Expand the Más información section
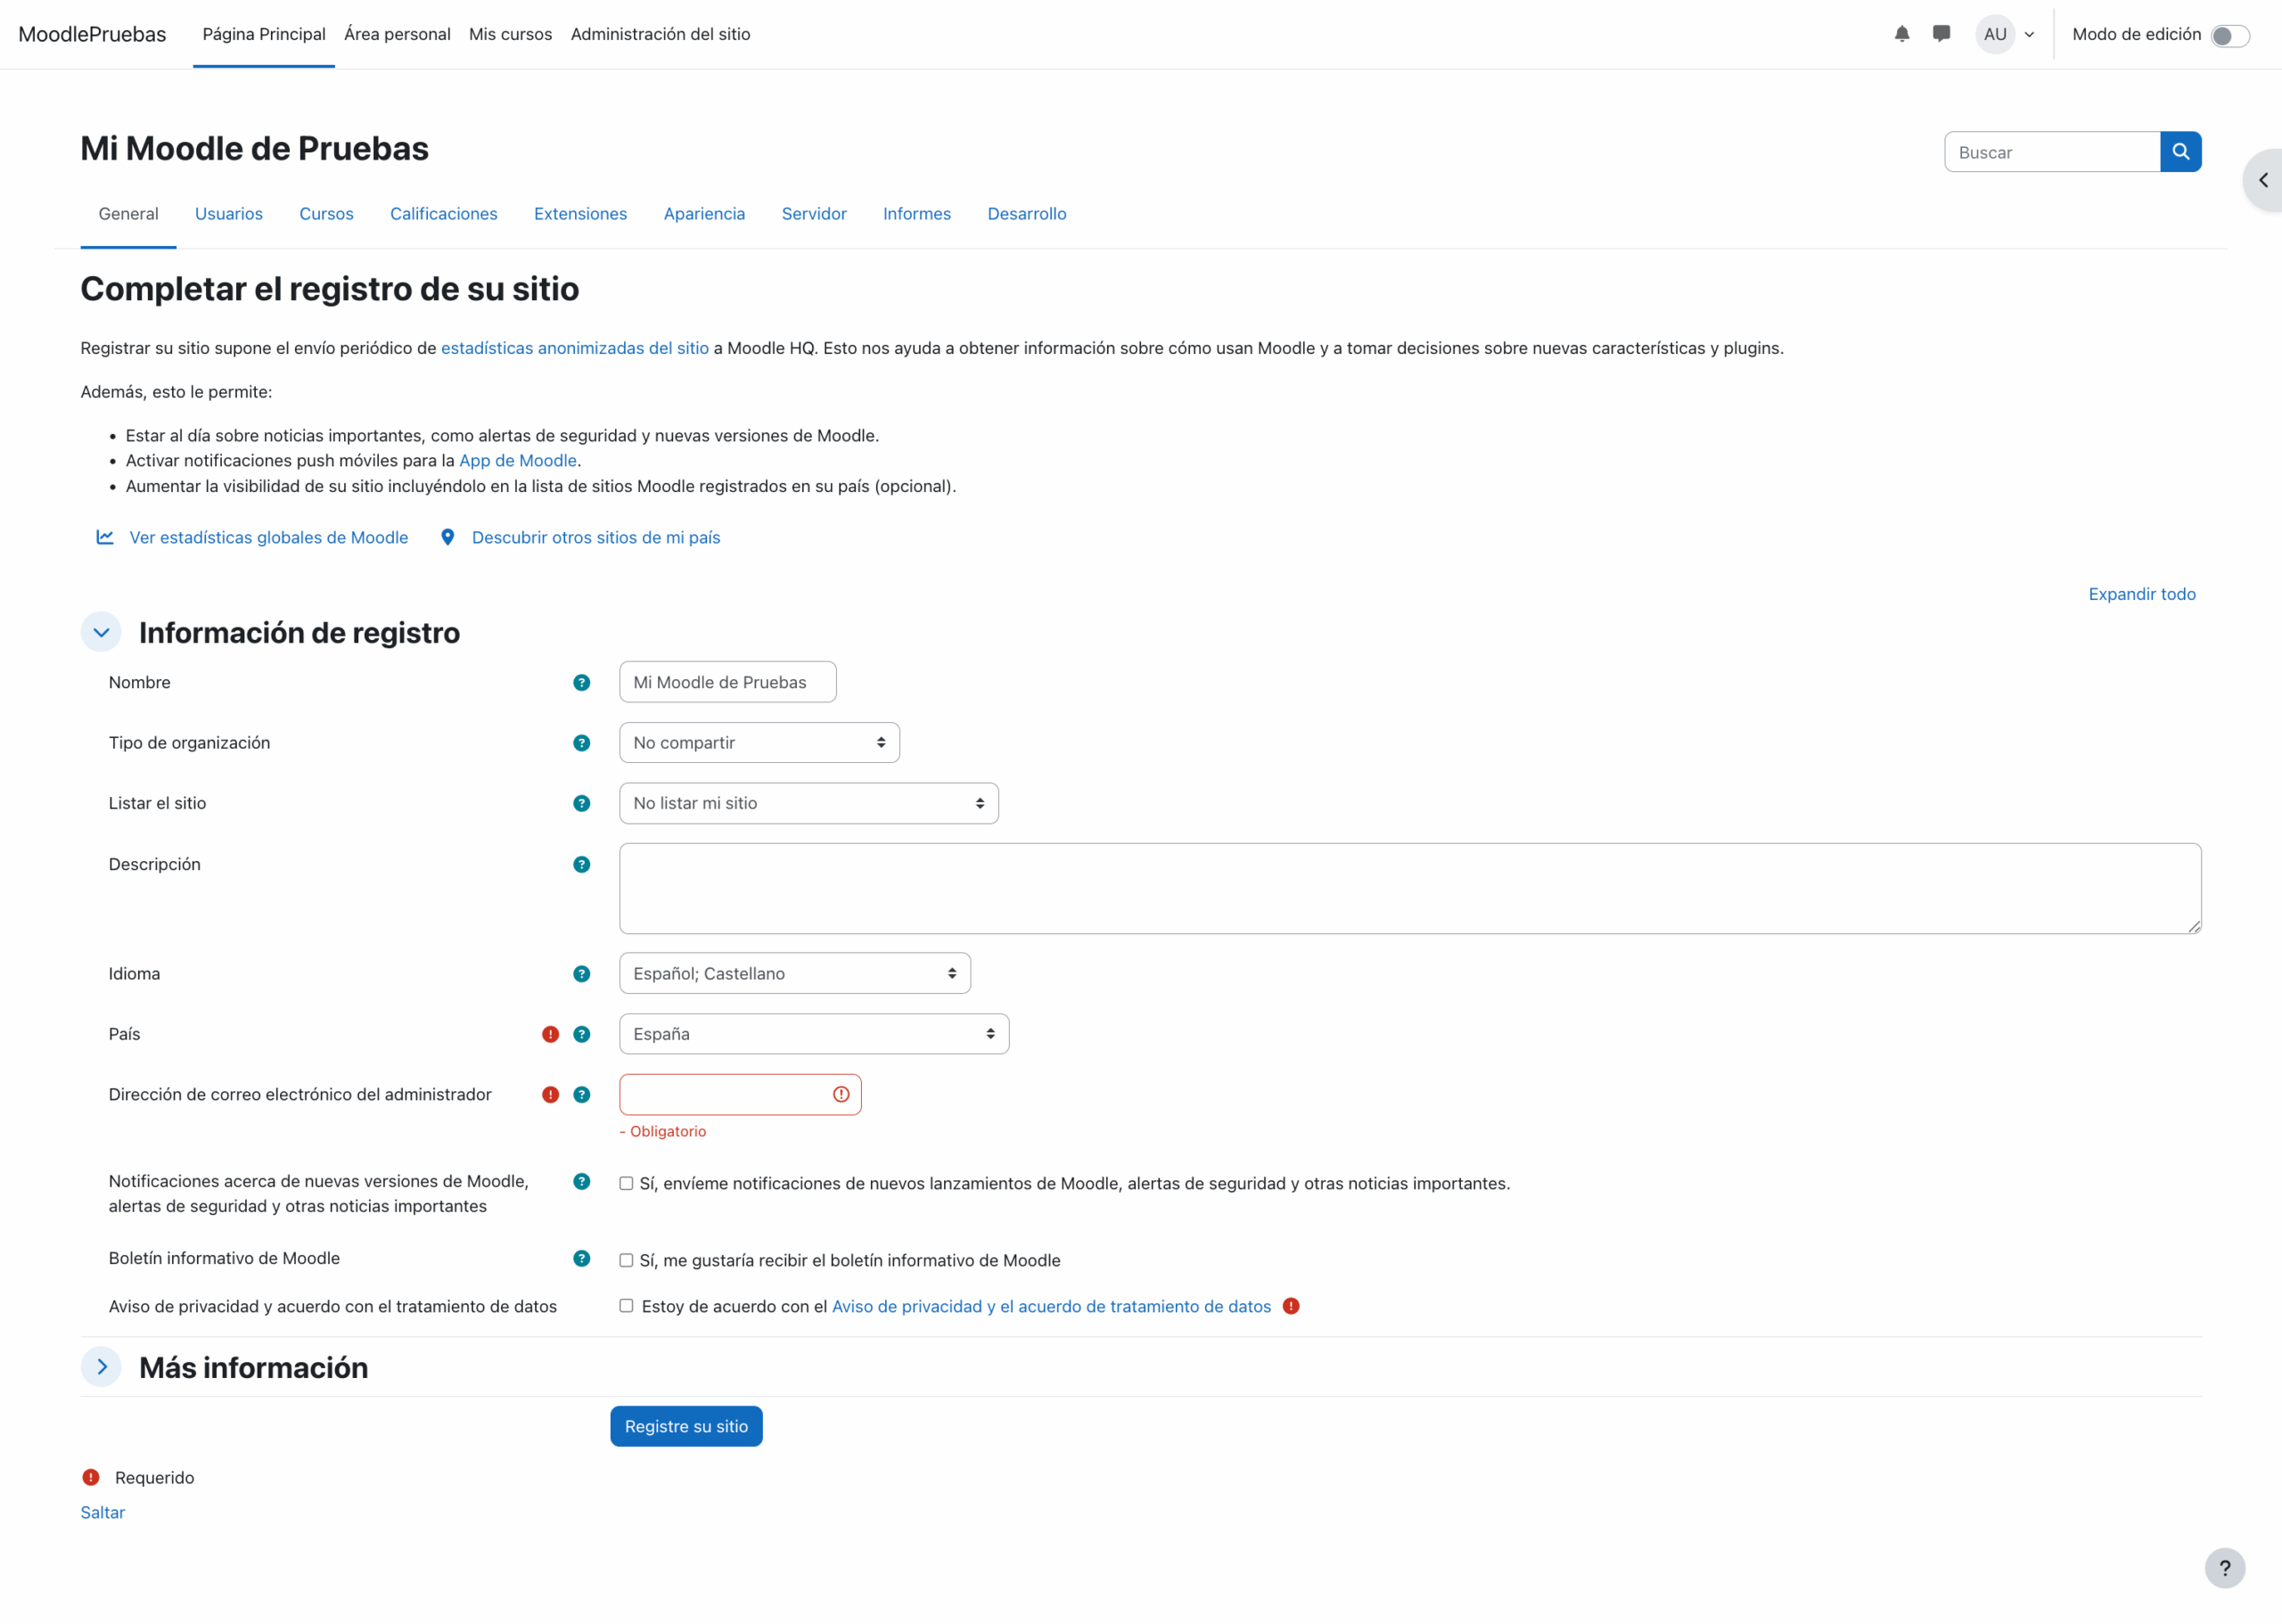The image size is (2282, 1624). [x=101, y=1367]
